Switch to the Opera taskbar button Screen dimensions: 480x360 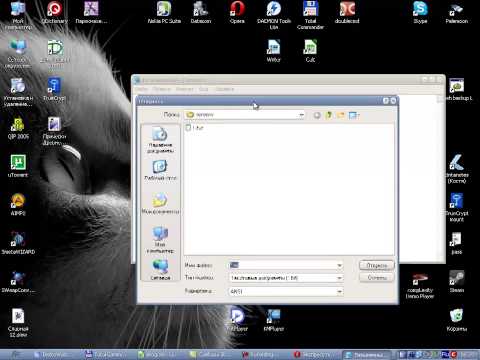point(314,355)
